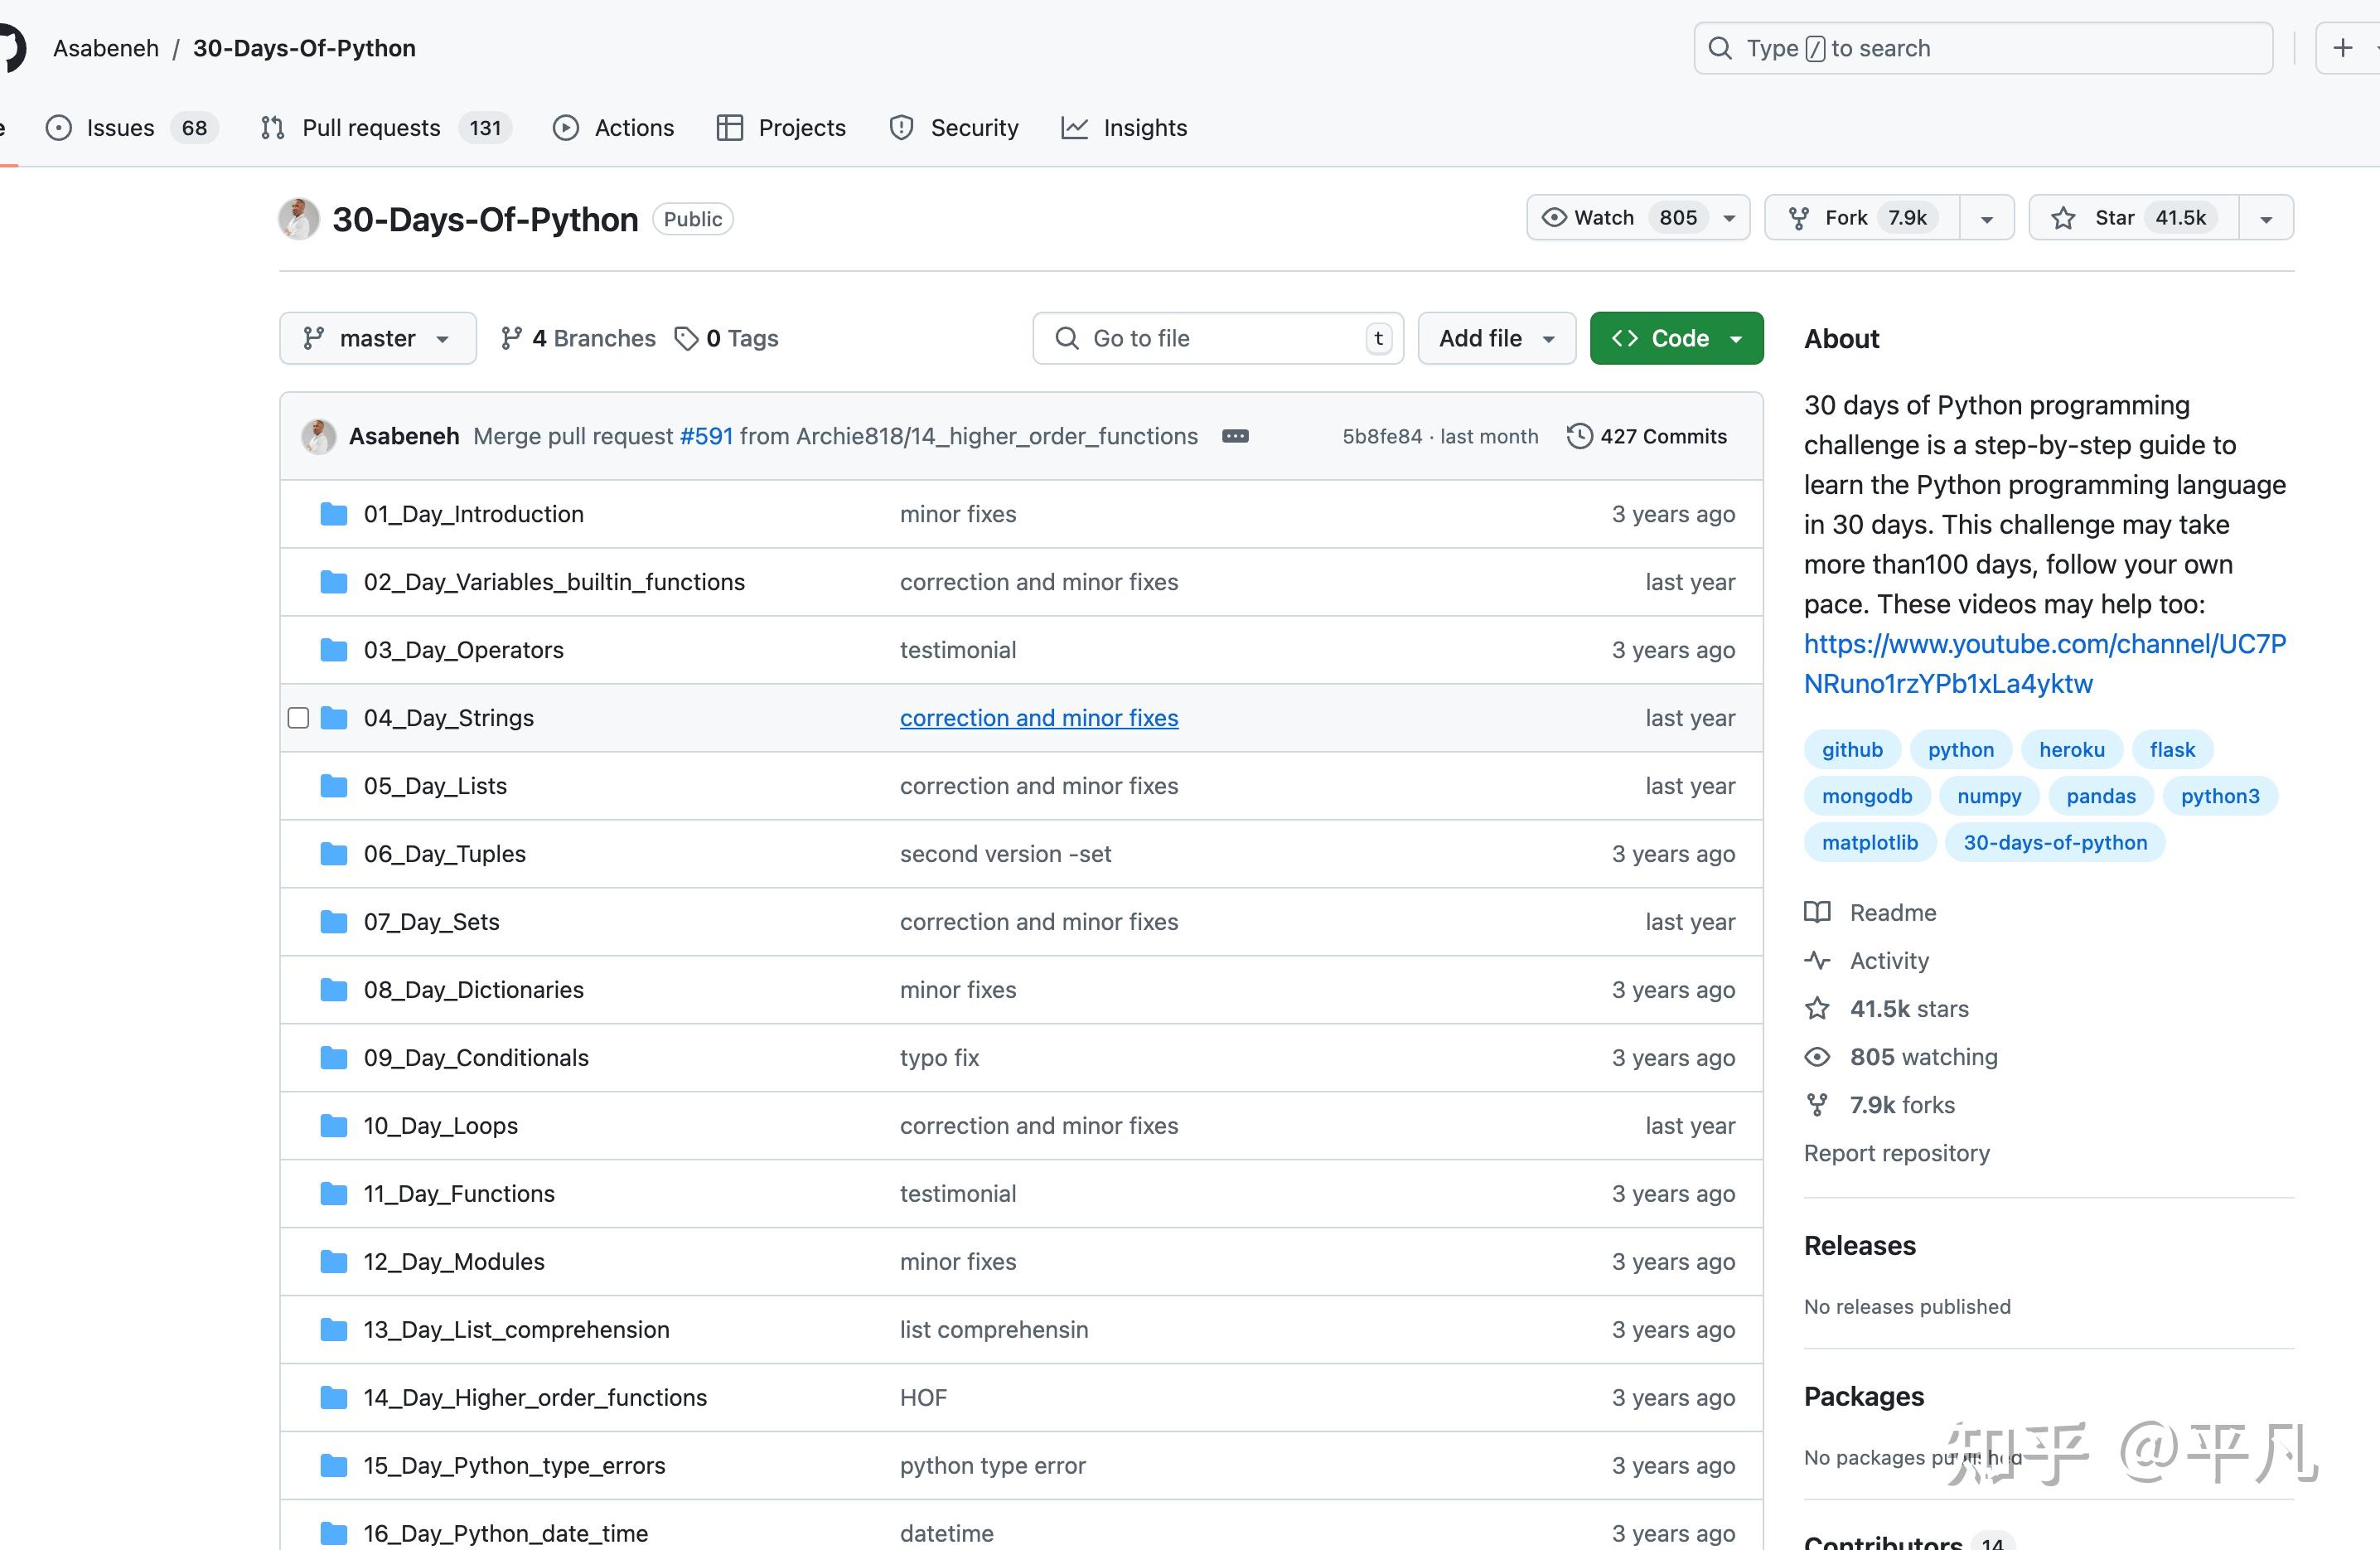Image resolution: width=2380 pixels, height=1550 pixels.
Task: View the 427 Commits history
Action: pyautogui.click(x=1647, y=436)
